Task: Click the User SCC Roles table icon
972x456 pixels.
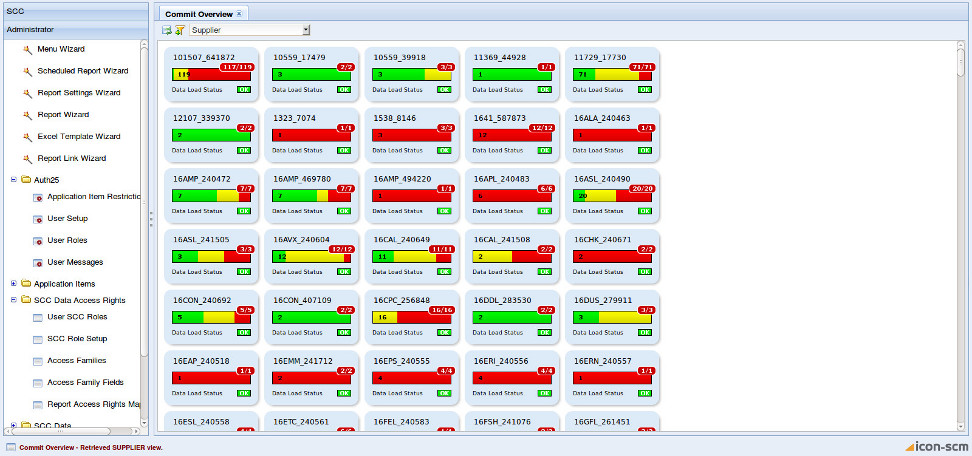Action: click(38, 317)
